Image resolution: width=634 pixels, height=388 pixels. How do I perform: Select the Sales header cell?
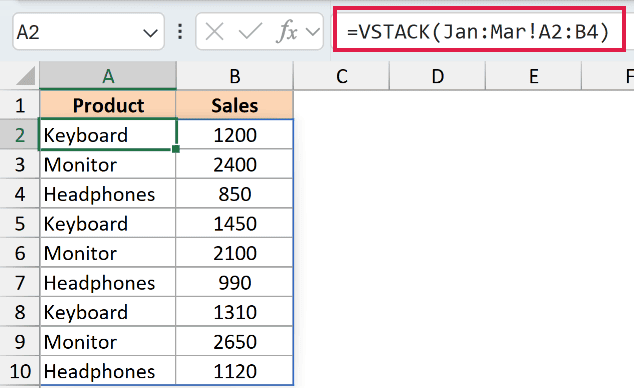click(x=235, y=105)
